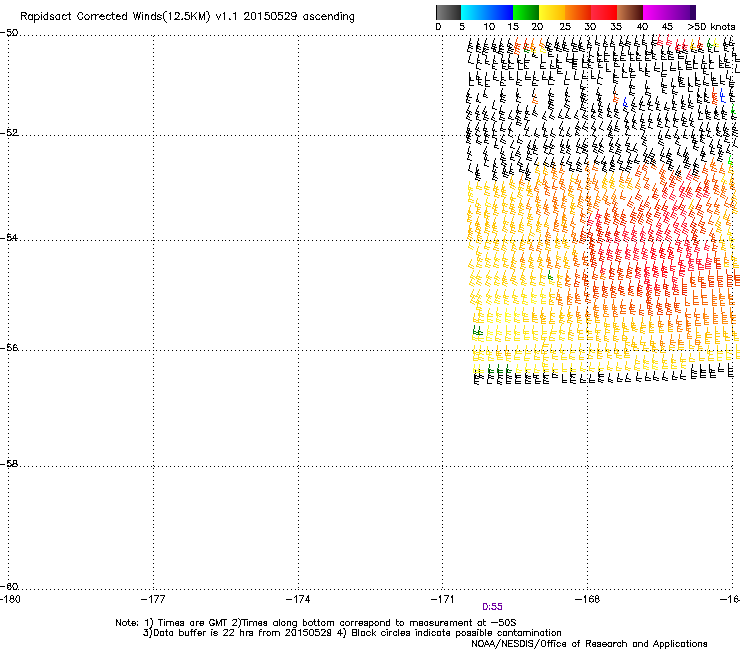Click the latitude axis label '-56'
Screen dimensions: 740x650
pos(9,348)
